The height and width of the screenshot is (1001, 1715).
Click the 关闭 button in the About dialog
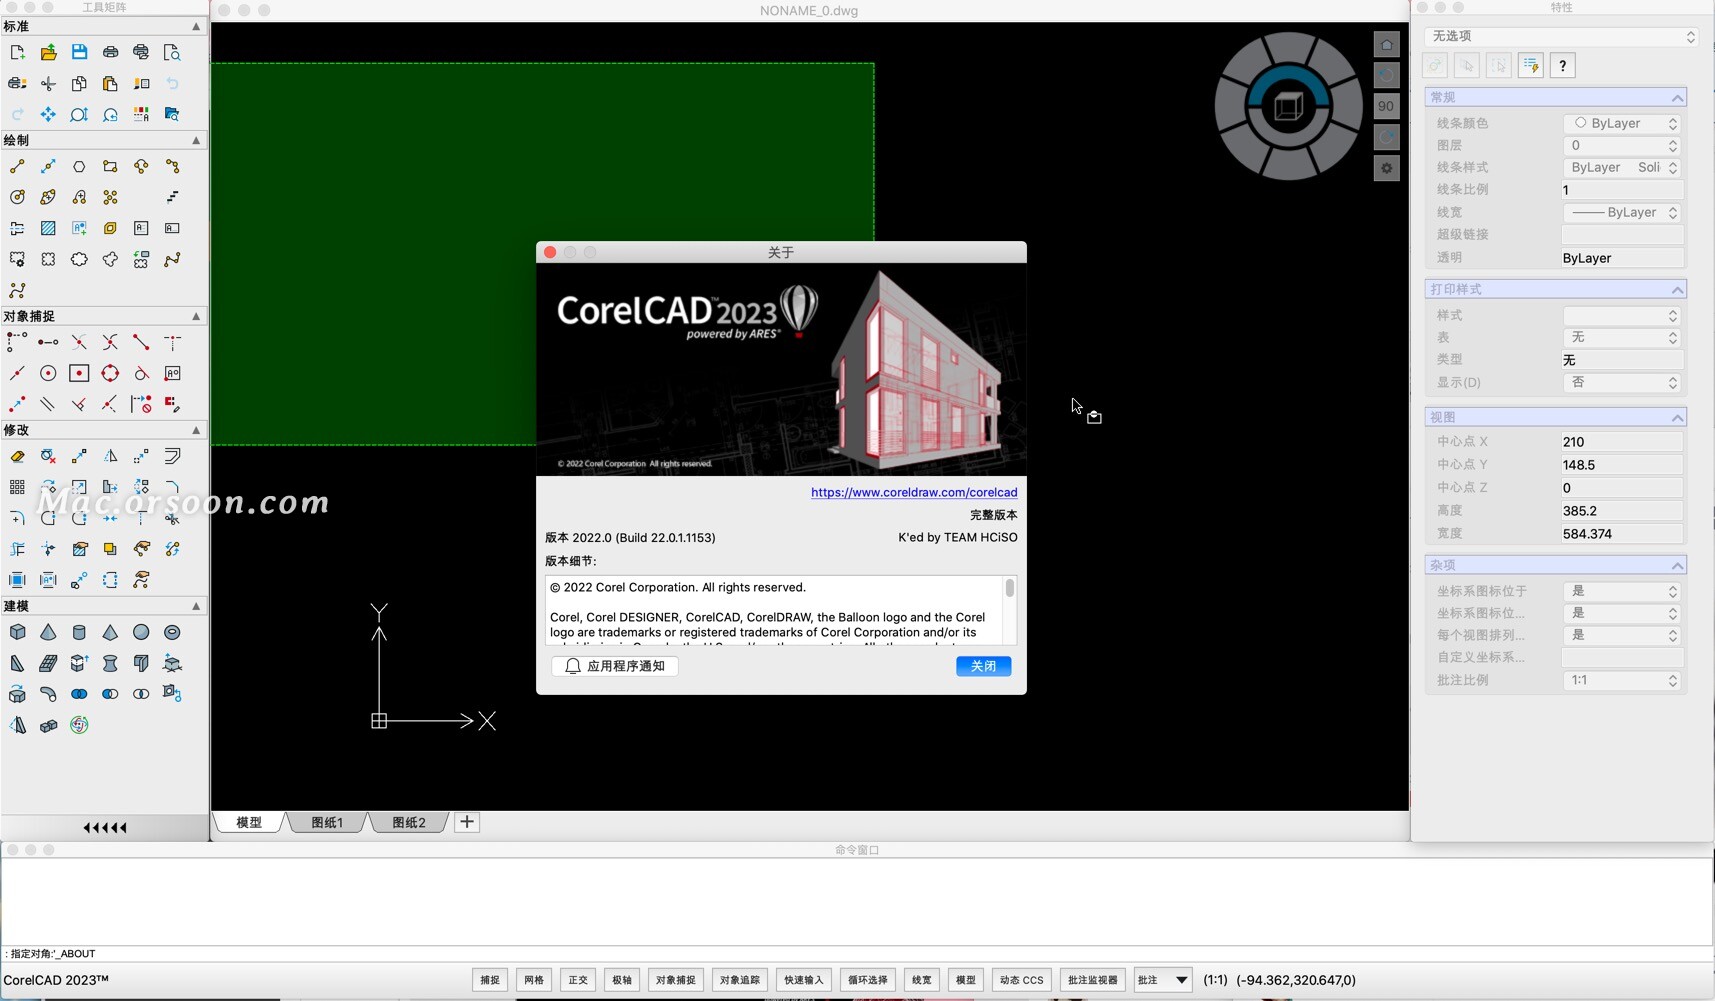984,666
